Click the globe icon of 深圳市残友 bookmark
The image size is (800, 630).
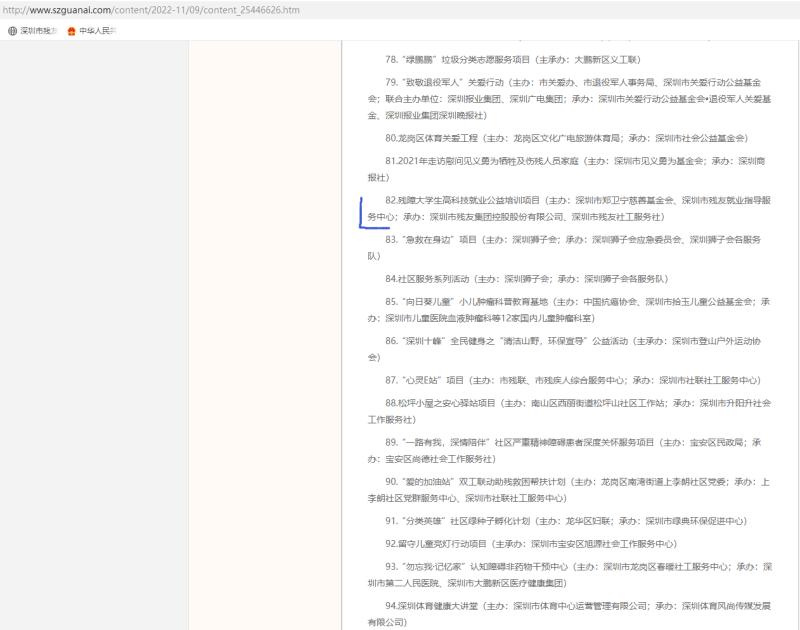(x=12, y=31)
